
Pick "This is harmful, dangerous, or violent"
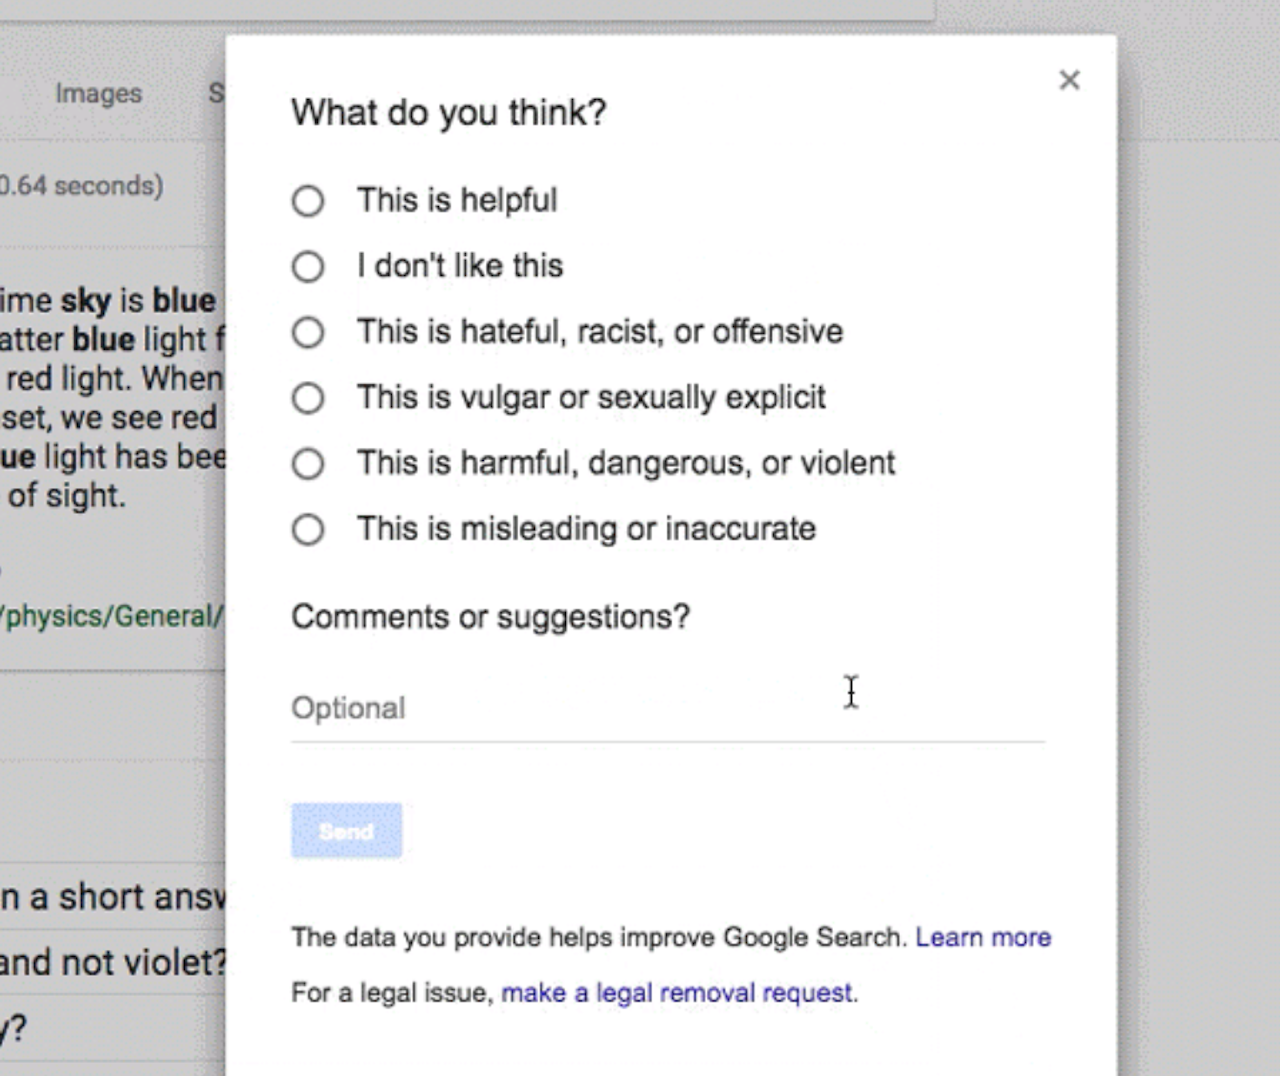(x=308, y=464)
